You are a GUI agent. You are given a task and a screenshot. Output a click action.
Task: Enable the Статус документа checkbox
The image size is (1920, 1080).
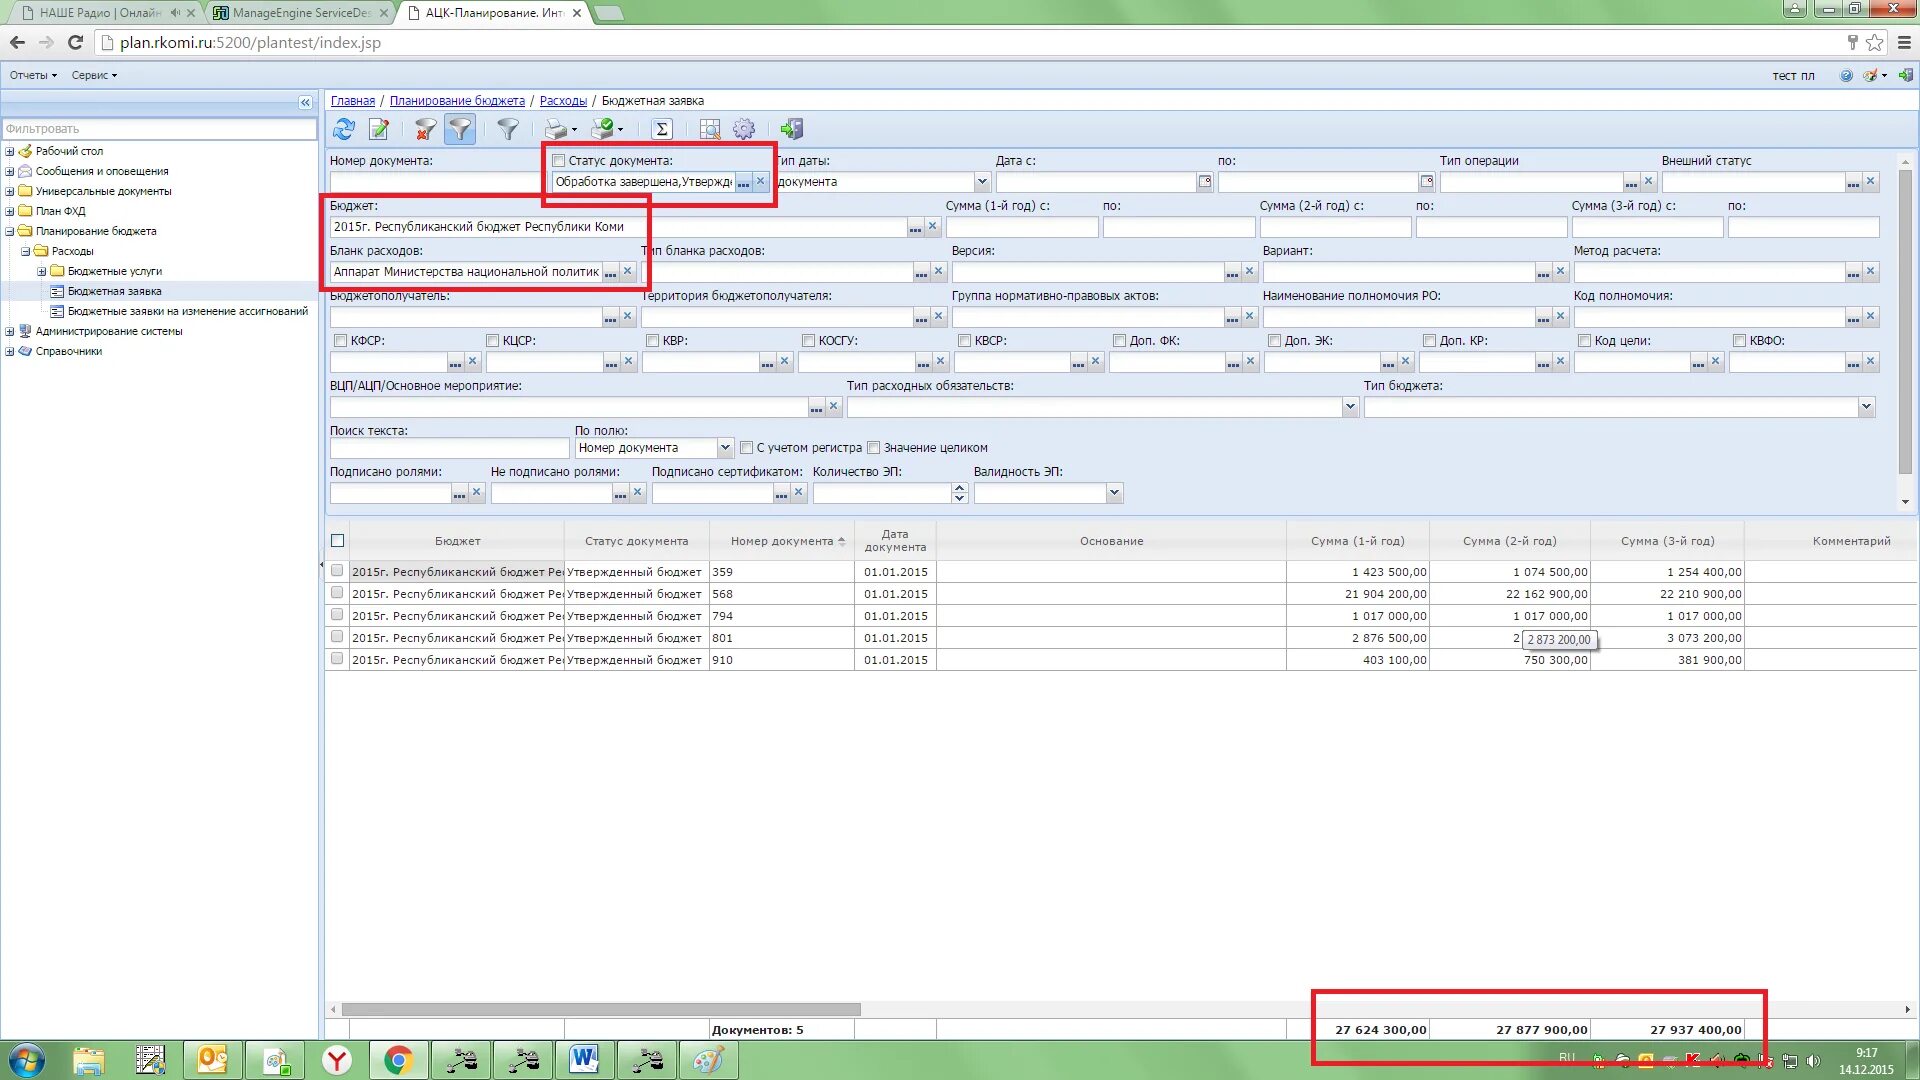(559, 161)
